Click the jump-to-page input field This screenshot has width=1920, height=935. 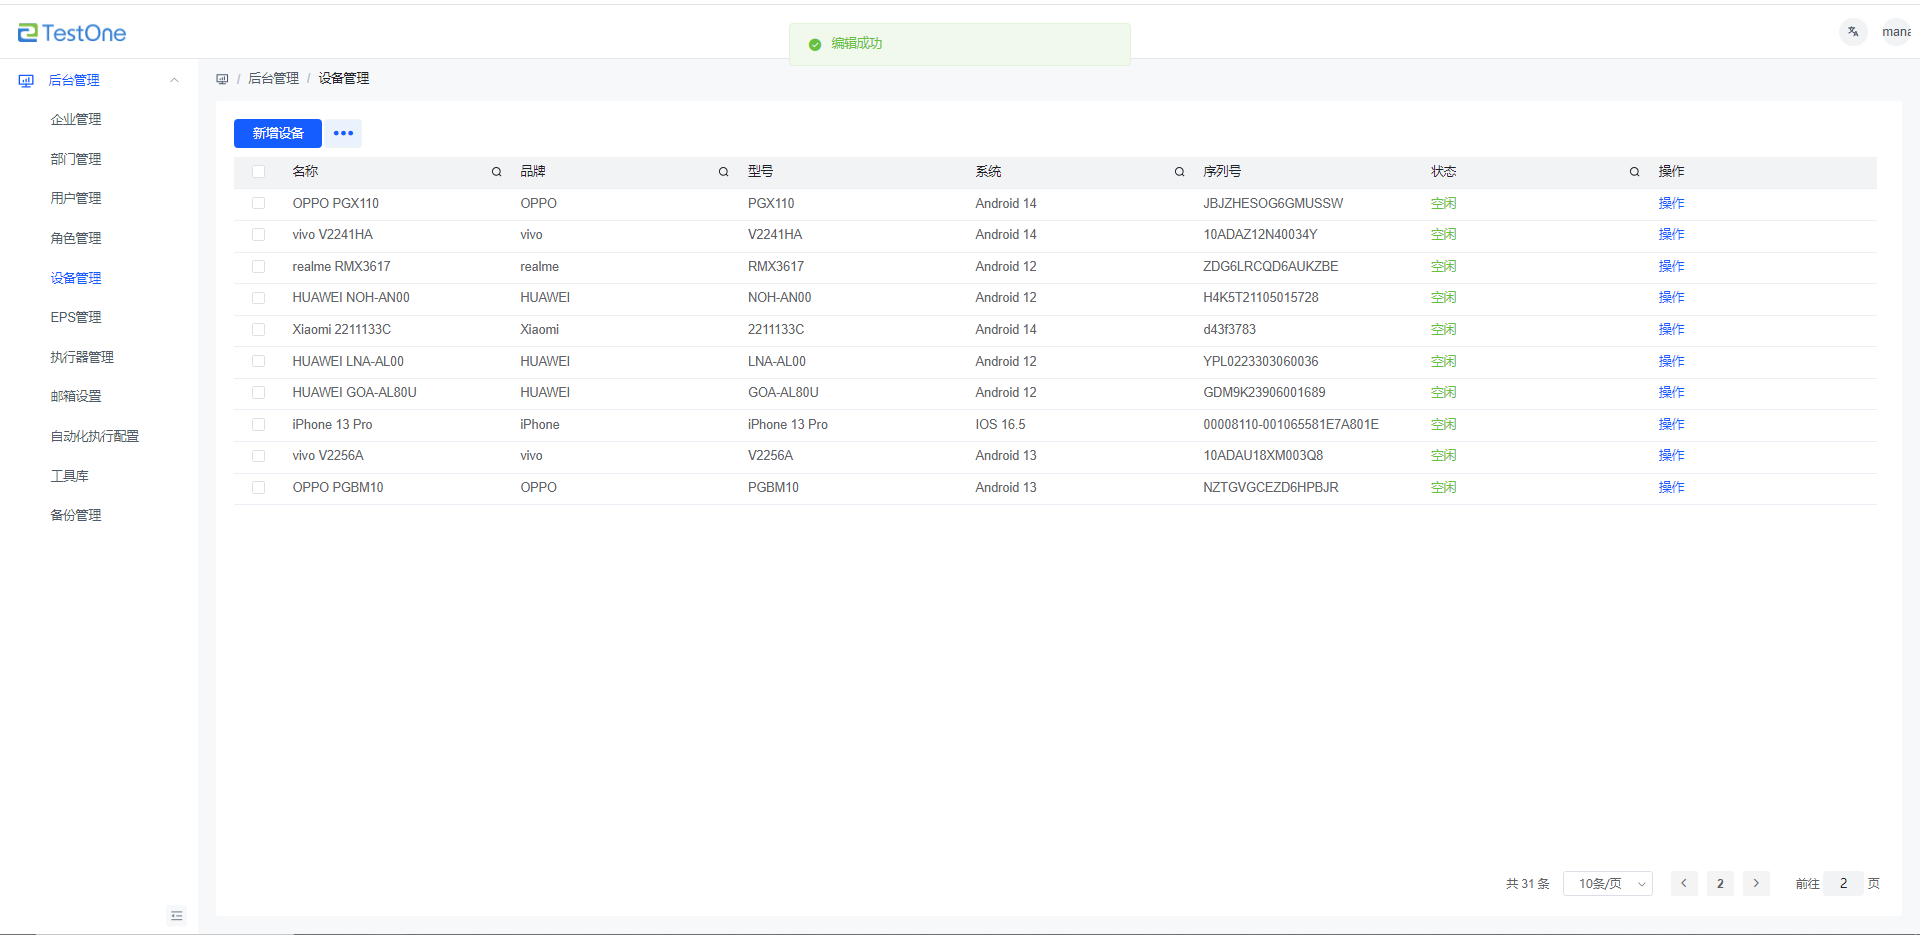tap(1843, 883)
